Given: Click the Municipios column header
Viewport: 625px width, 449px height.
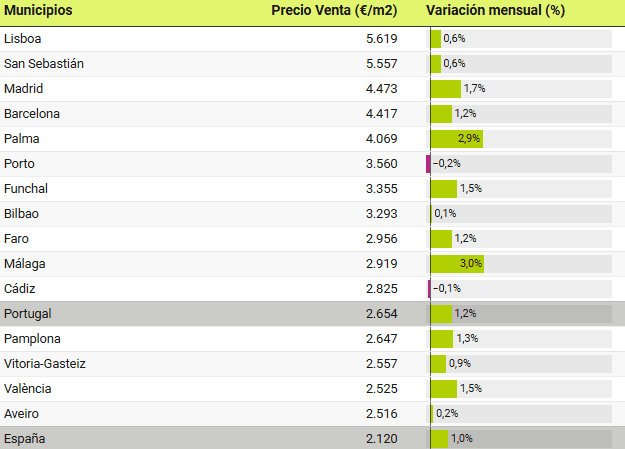Looking at the screenshot, I should pyautogui.click(x=38, y=11).
